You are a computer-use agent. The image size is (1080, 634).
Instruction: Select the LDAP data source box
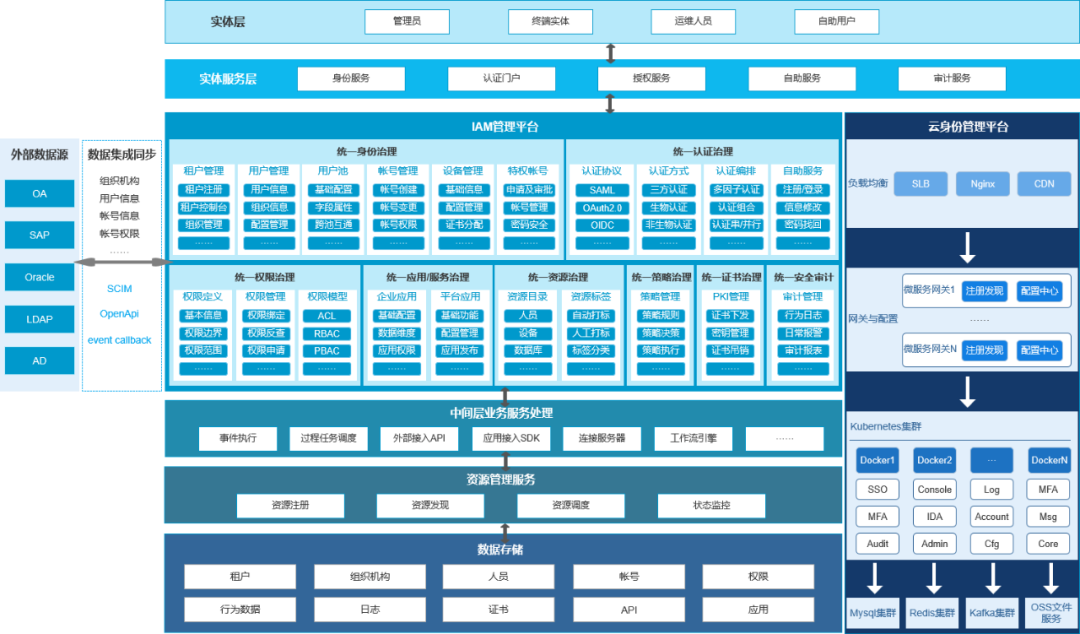[39, 319]
